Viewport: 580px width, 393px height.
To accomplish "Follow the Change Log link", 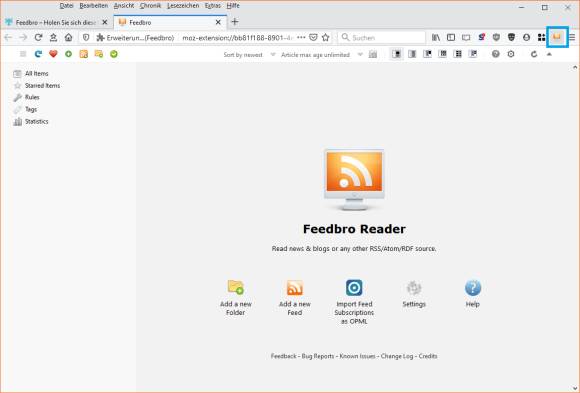I will pos(397,356).
